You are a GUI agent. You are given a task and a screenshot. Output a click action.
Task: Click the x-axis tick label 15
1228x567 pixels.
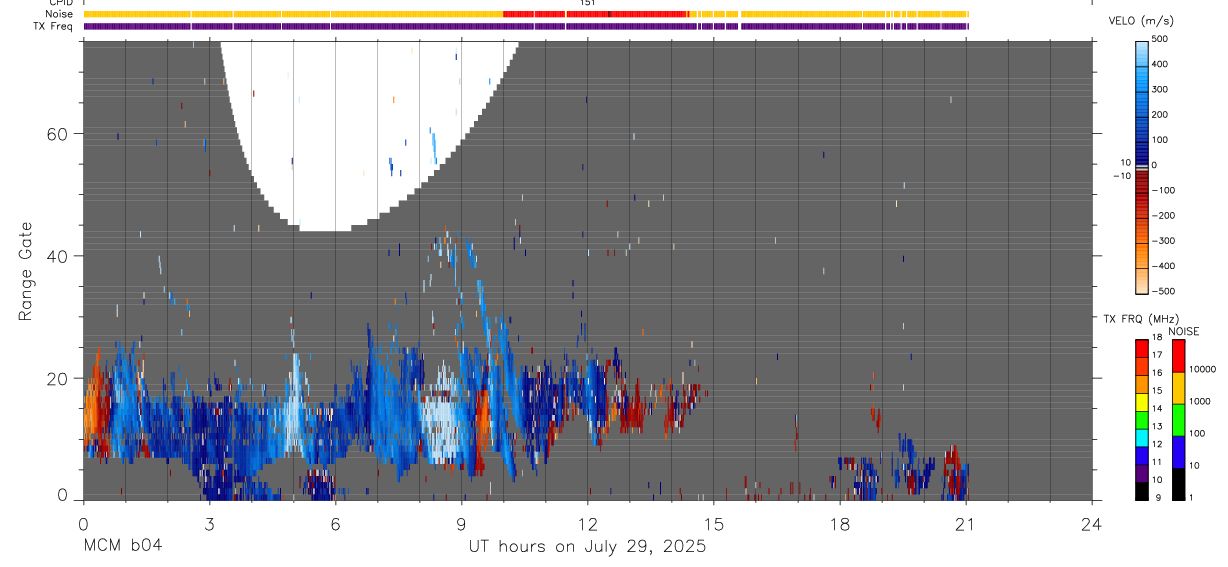tap(713, 524)
